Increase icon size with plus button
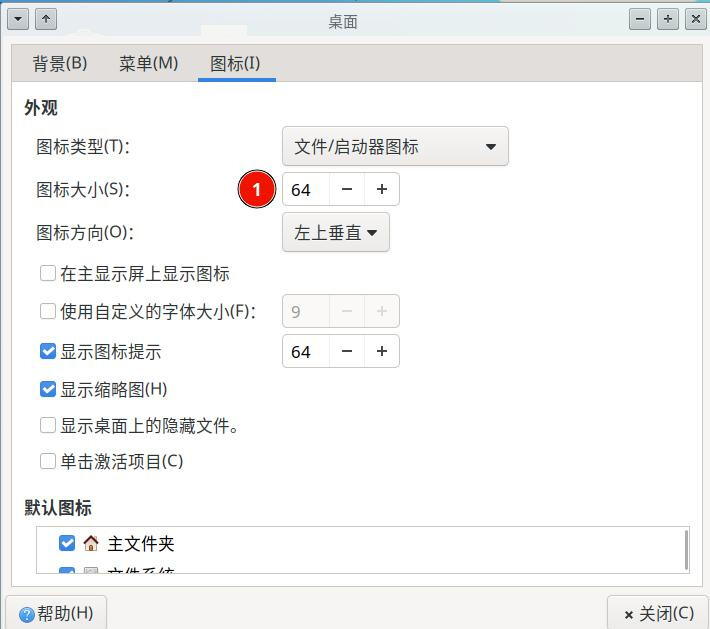This screenshot has width=710, height=629. click(x=381, y=189)
